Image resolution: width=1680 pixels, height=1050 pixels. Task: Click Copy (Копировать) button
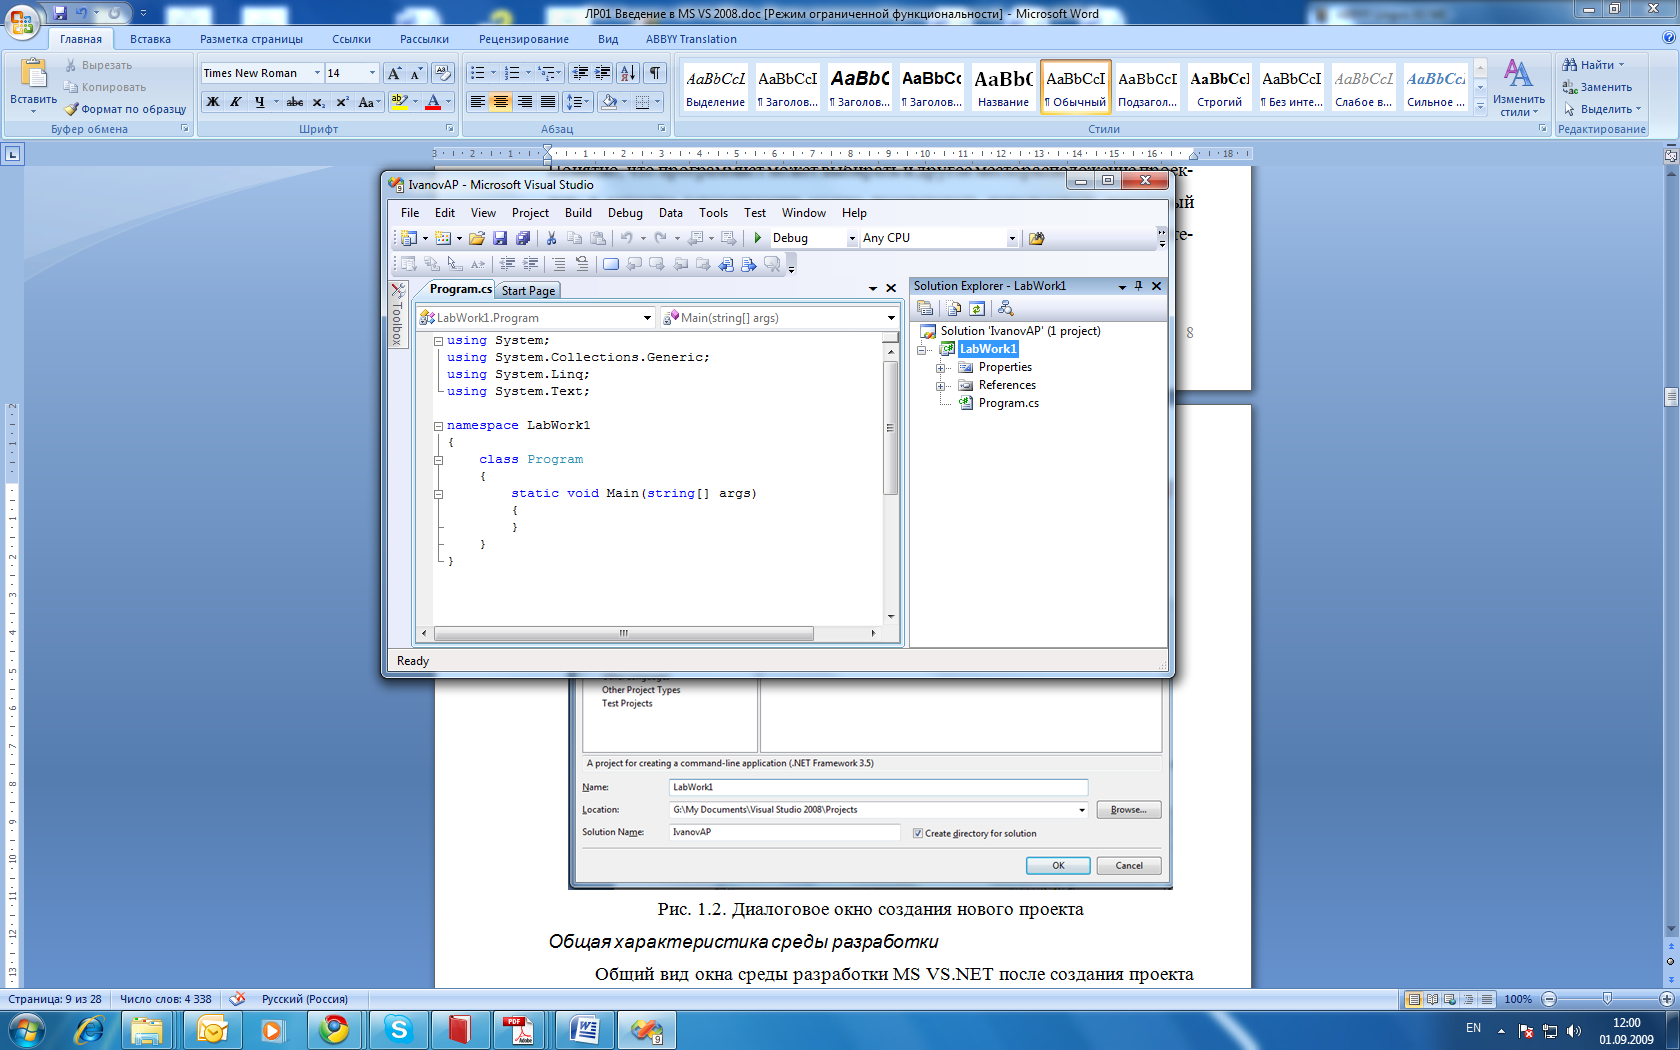pos(105,87)
